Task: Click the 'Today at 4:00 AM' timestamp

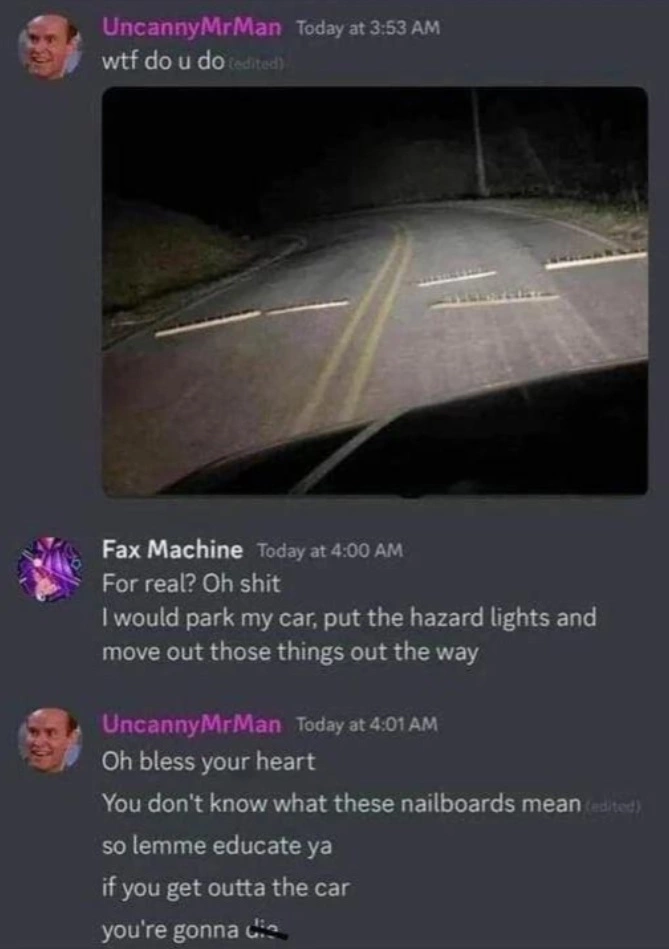Action: pos(330,551)
